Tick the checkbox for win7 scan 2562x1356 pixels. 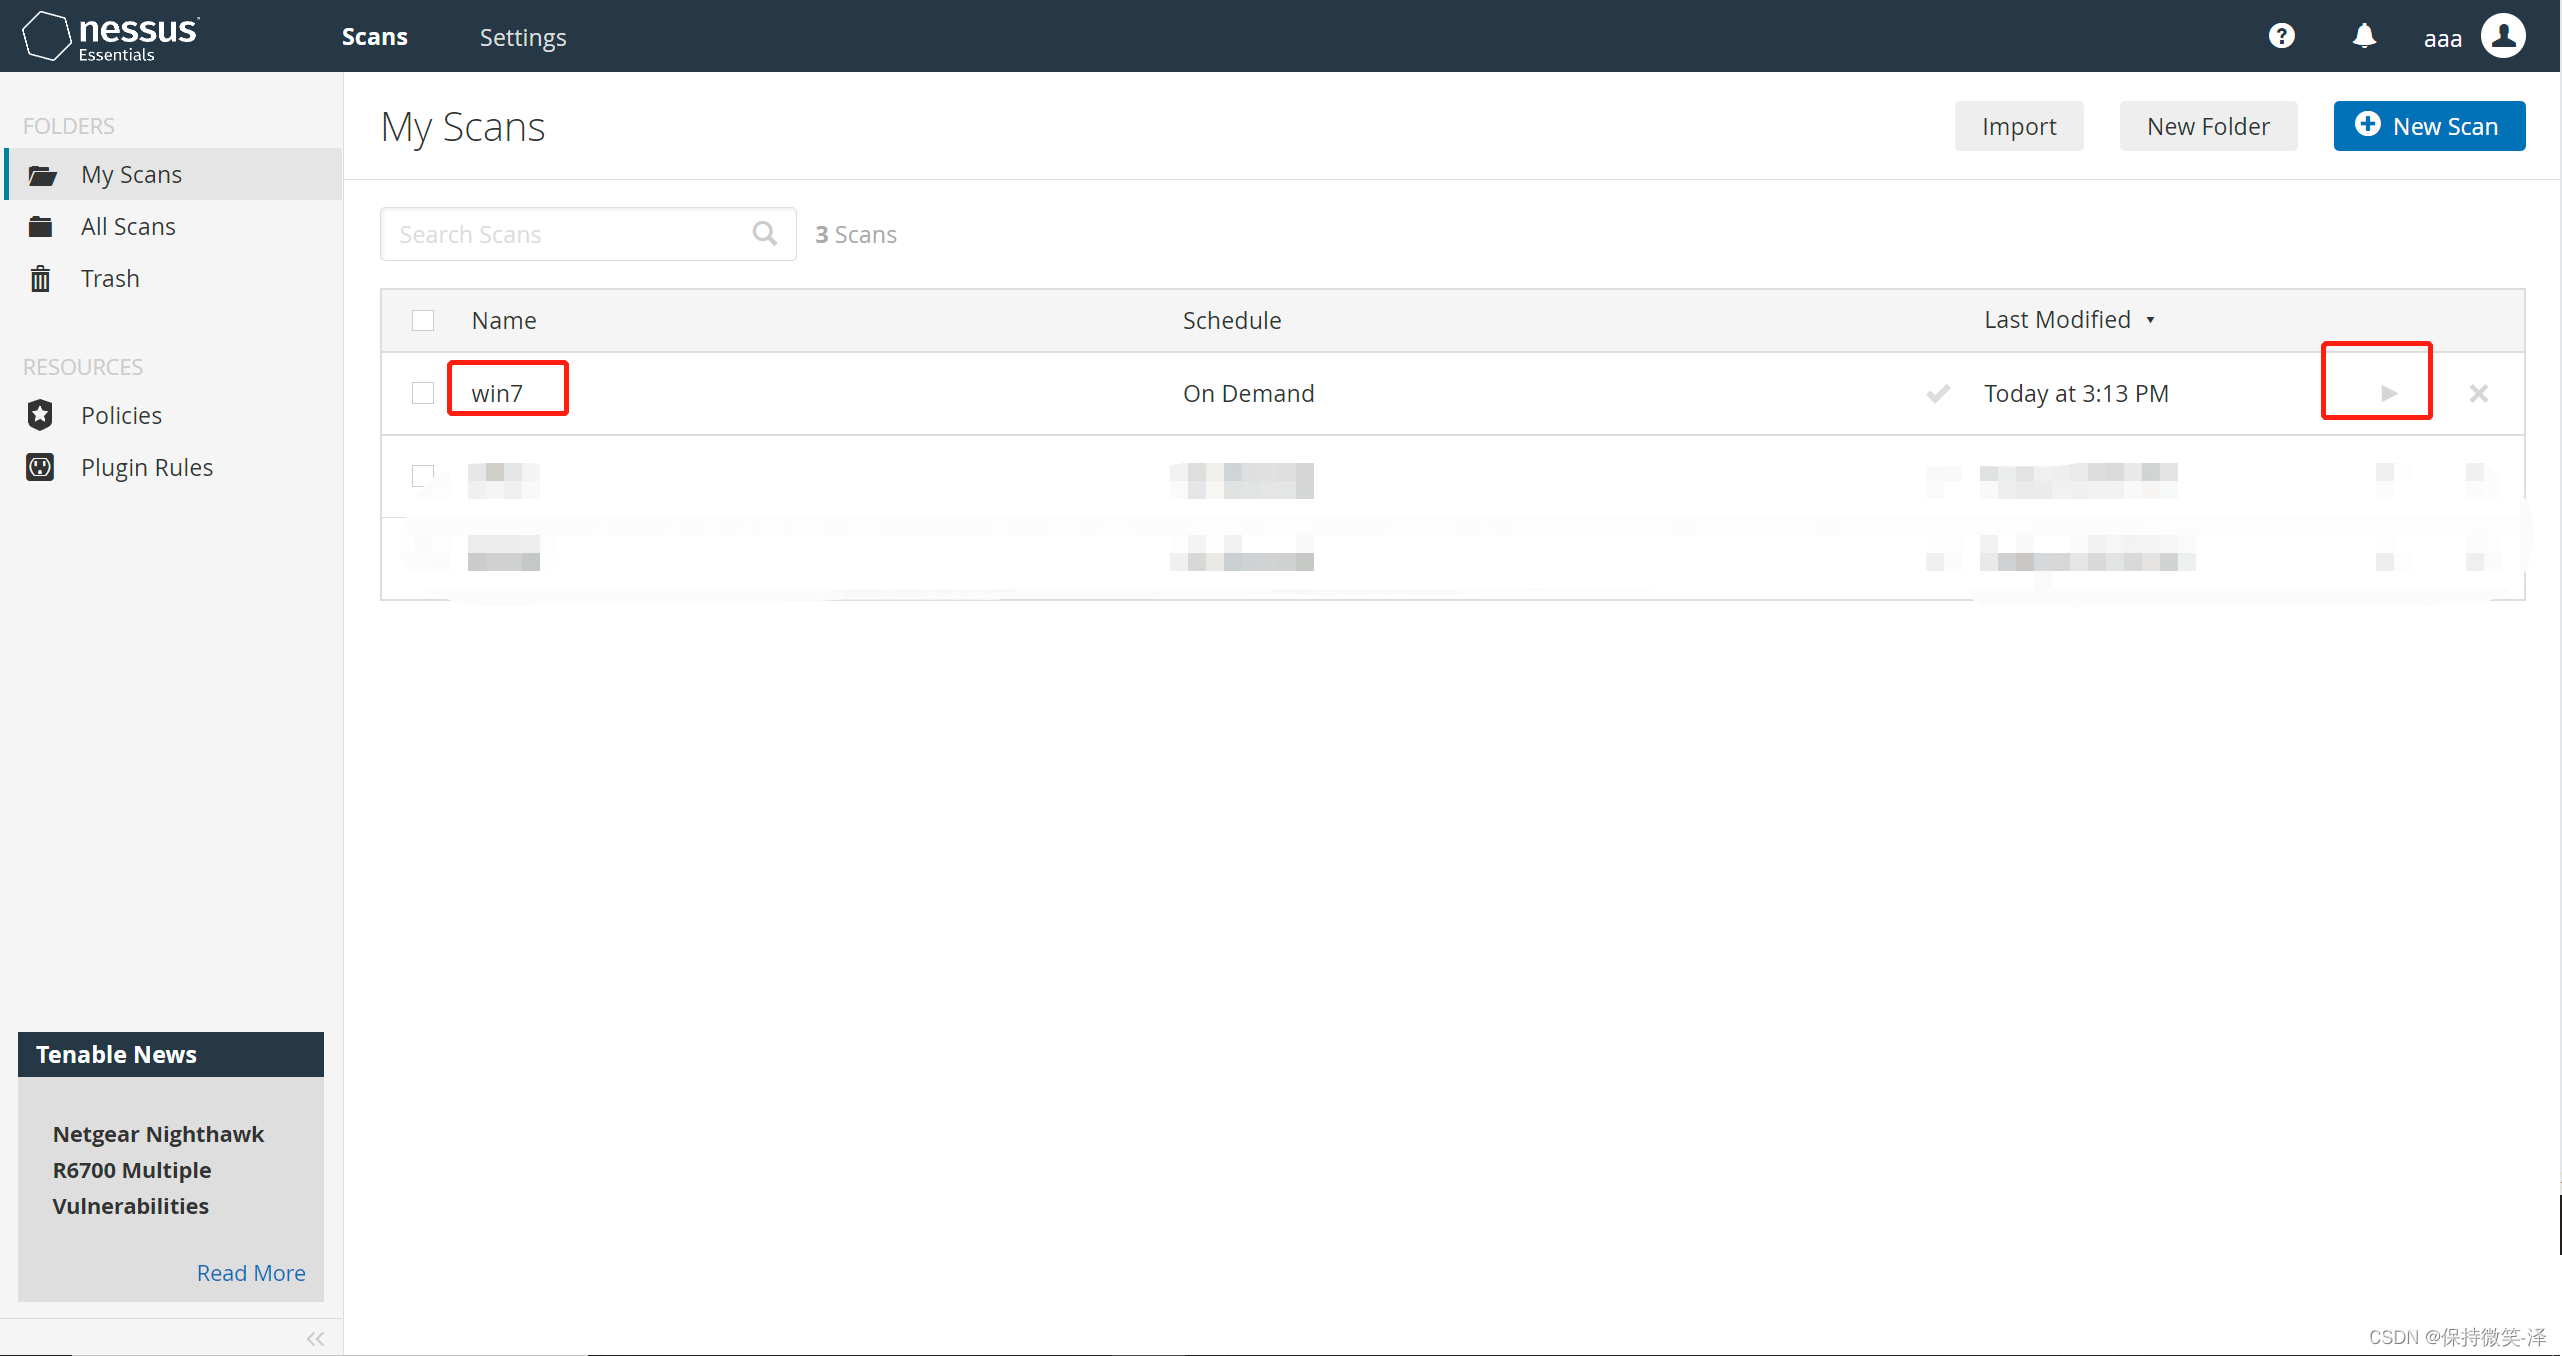point(423,393)
